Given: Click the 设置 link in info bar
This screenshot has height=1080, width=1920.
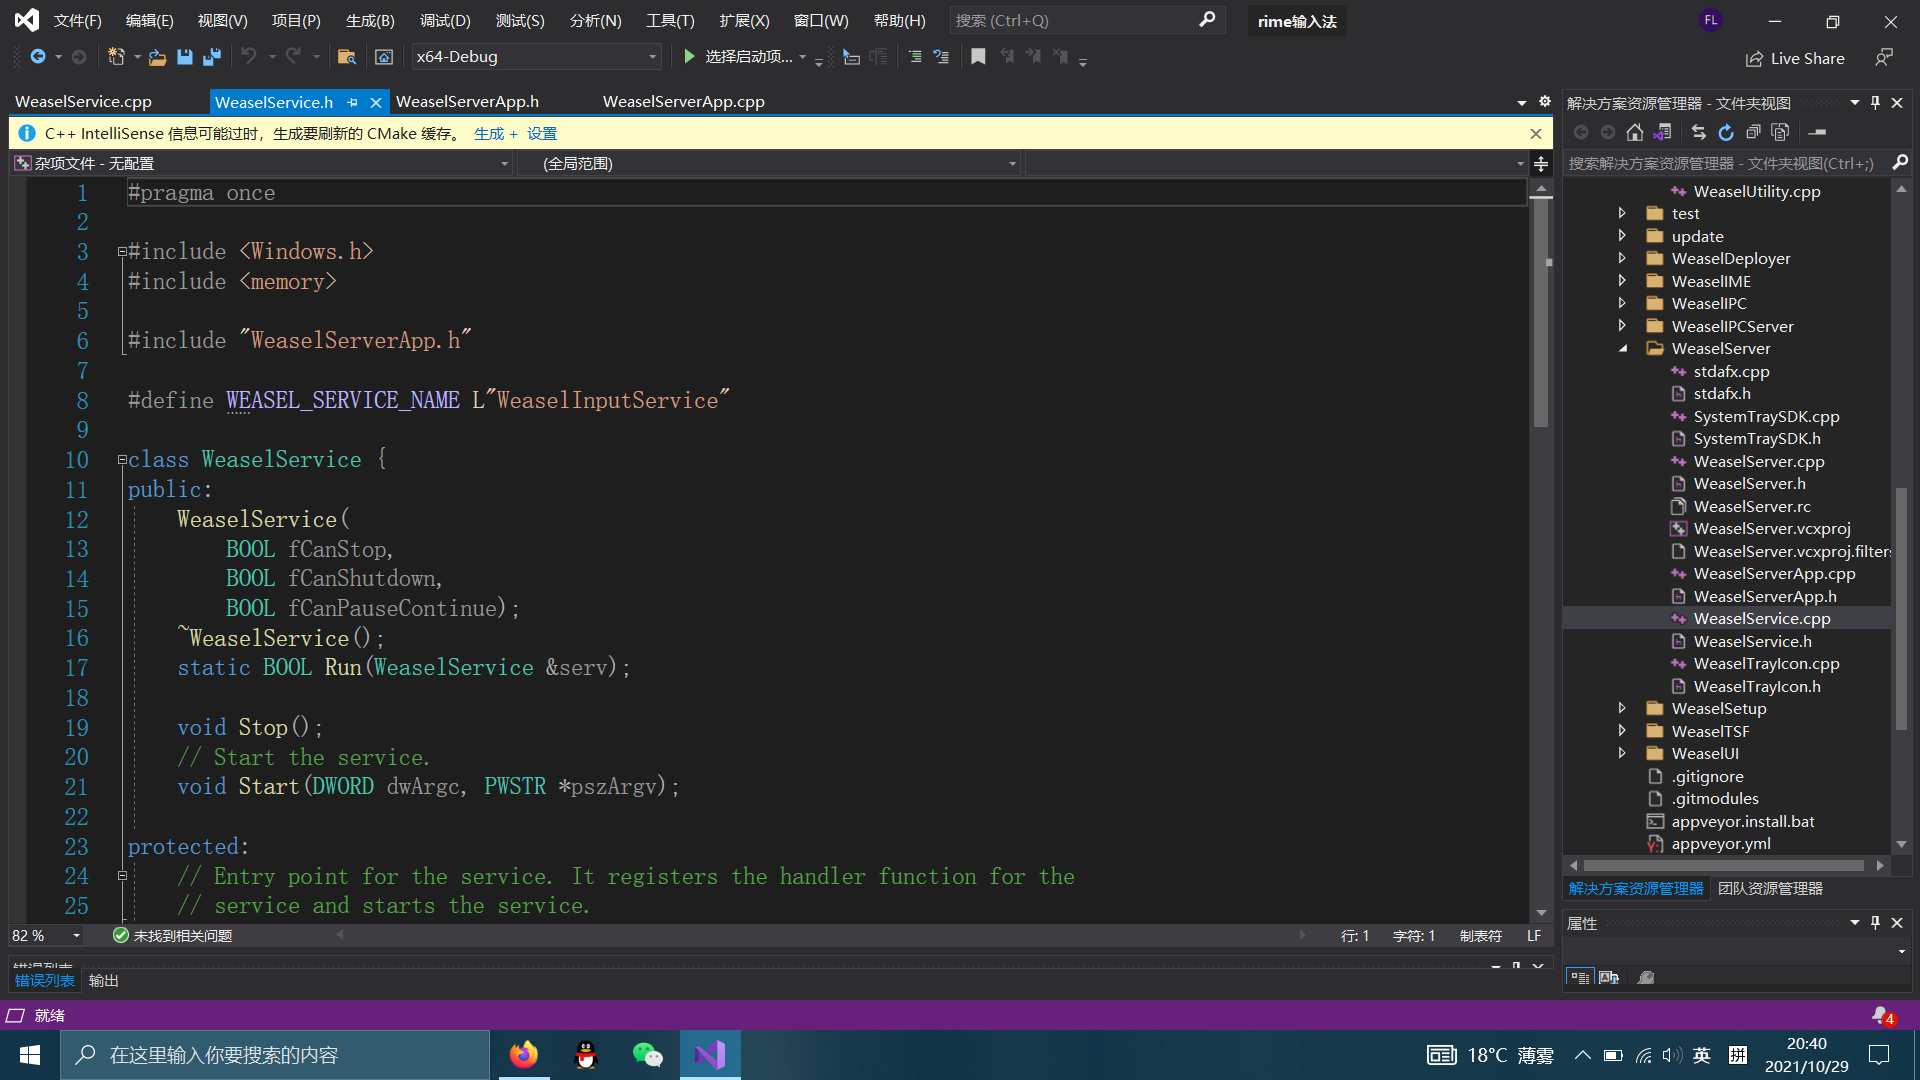Looking at the screenshot, I should (542, 133).
